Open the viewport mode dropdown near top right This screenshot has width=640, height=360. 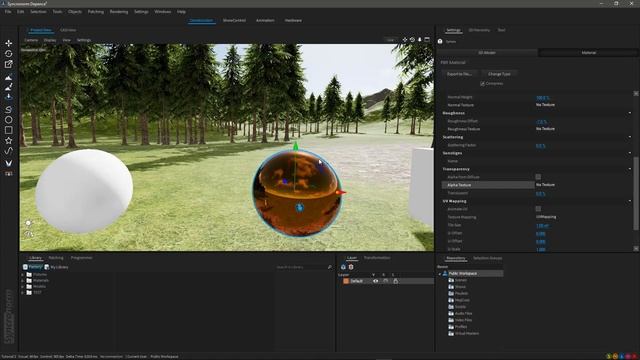coord(391,40)
